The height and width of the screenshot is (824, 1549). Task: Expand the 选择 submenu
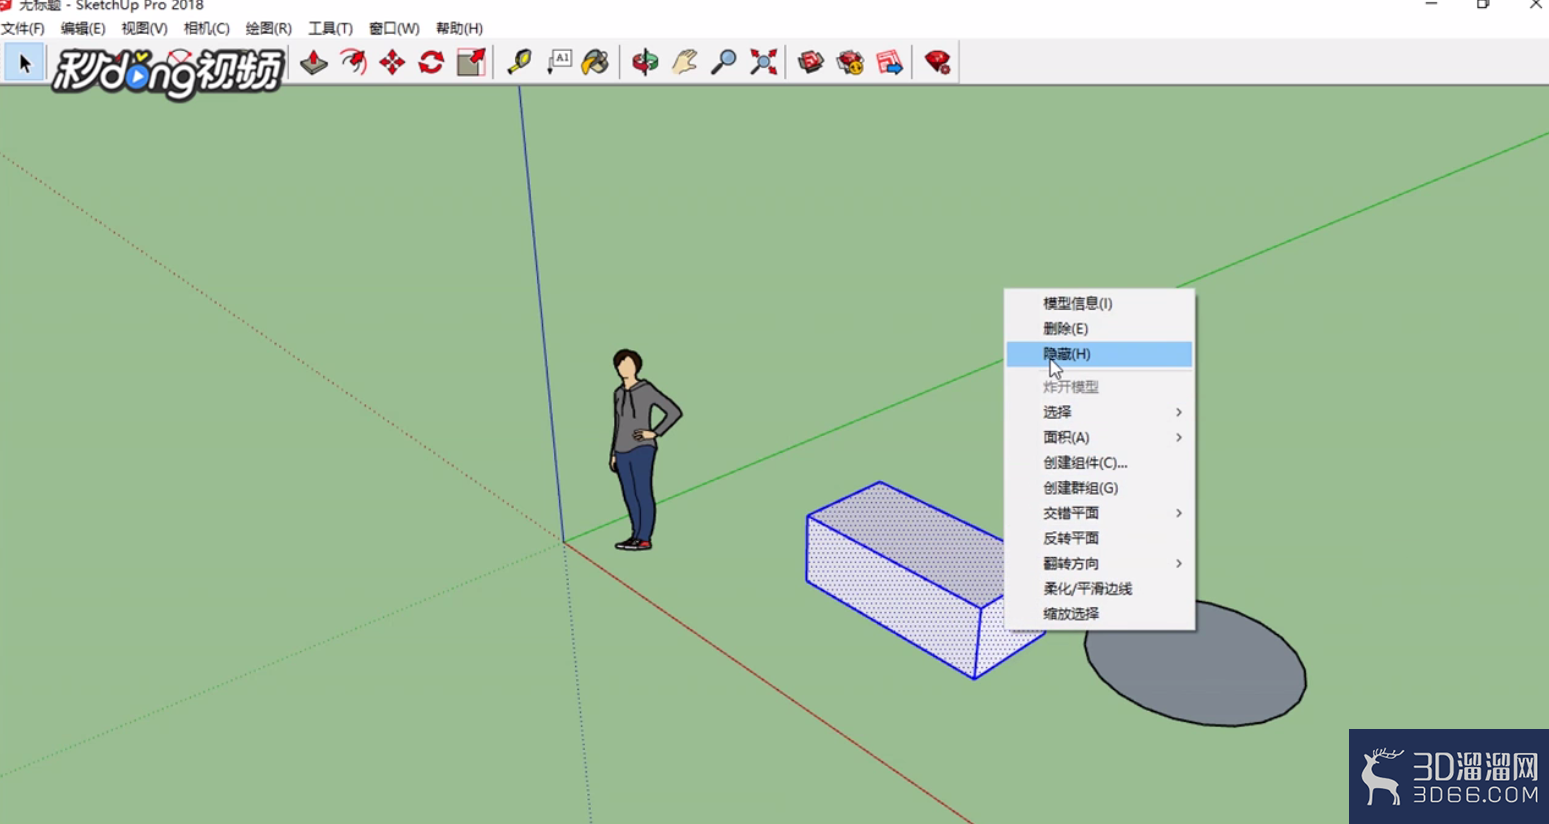1099,412
